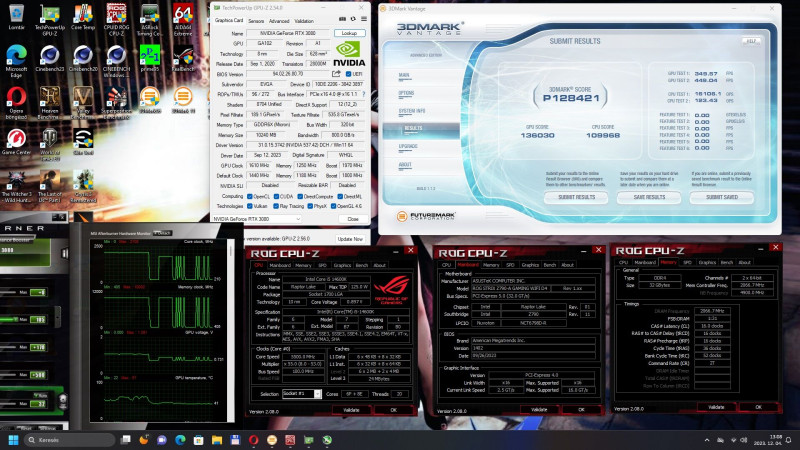
Task: Select Mainboard tab in the left ROG CPU-Z window
Action: click(280, 265)
